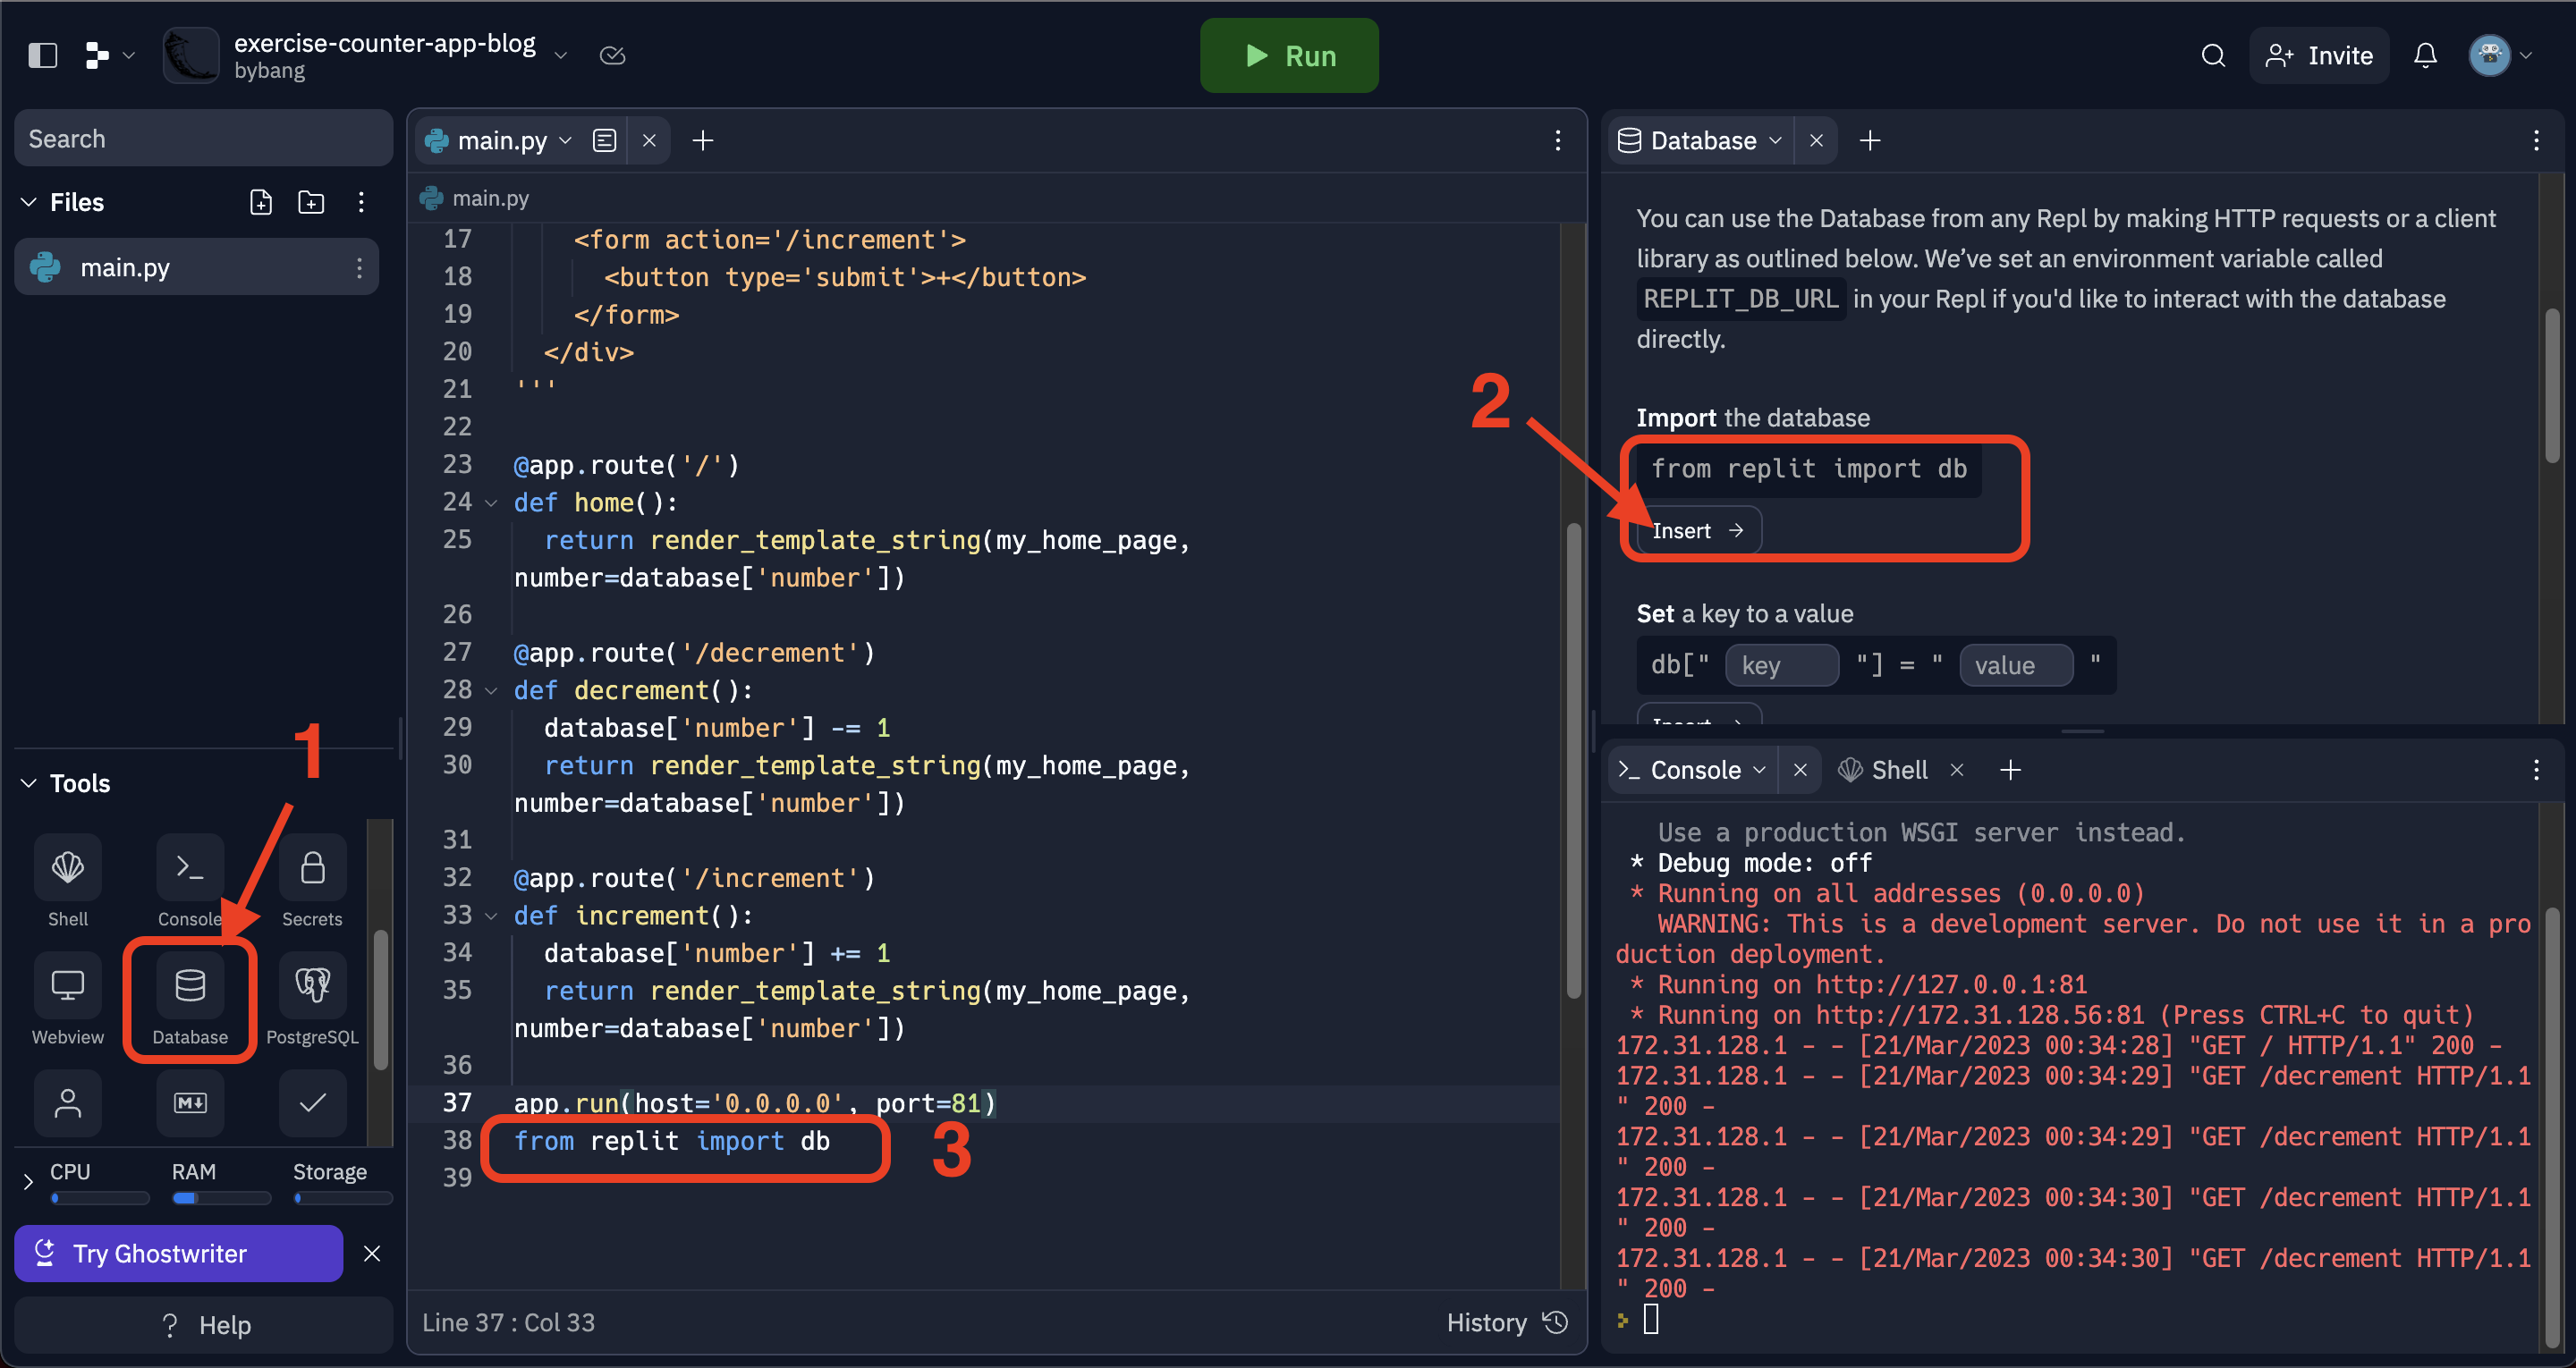Click the Run button to execute
The width and height of the screenshot is (2576, 1368).
pyautogui.click(x=1288, y=56)
